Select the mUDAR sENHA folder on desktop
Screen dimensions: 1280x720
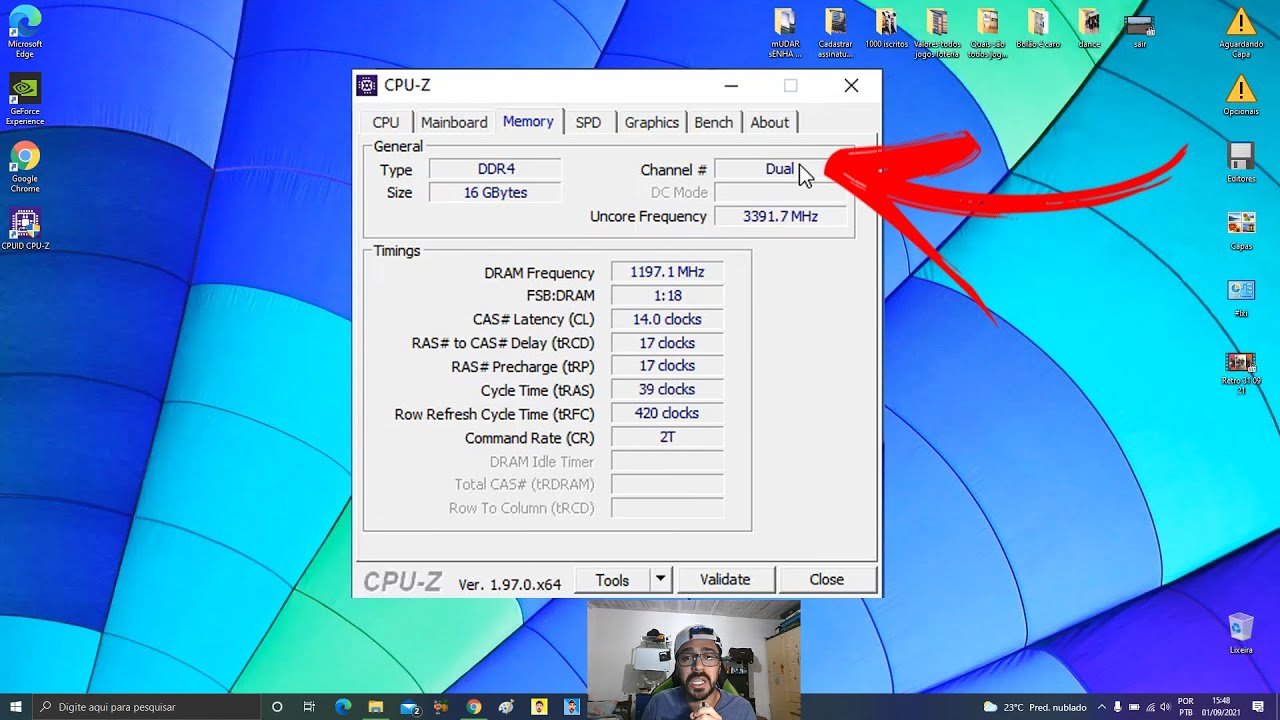pos(785,33)
